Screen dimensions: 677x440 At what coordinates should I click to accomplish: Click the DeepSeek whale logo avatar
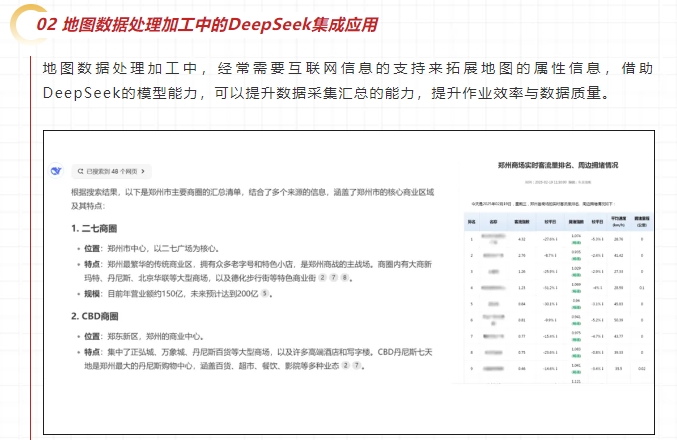[56, 171]
